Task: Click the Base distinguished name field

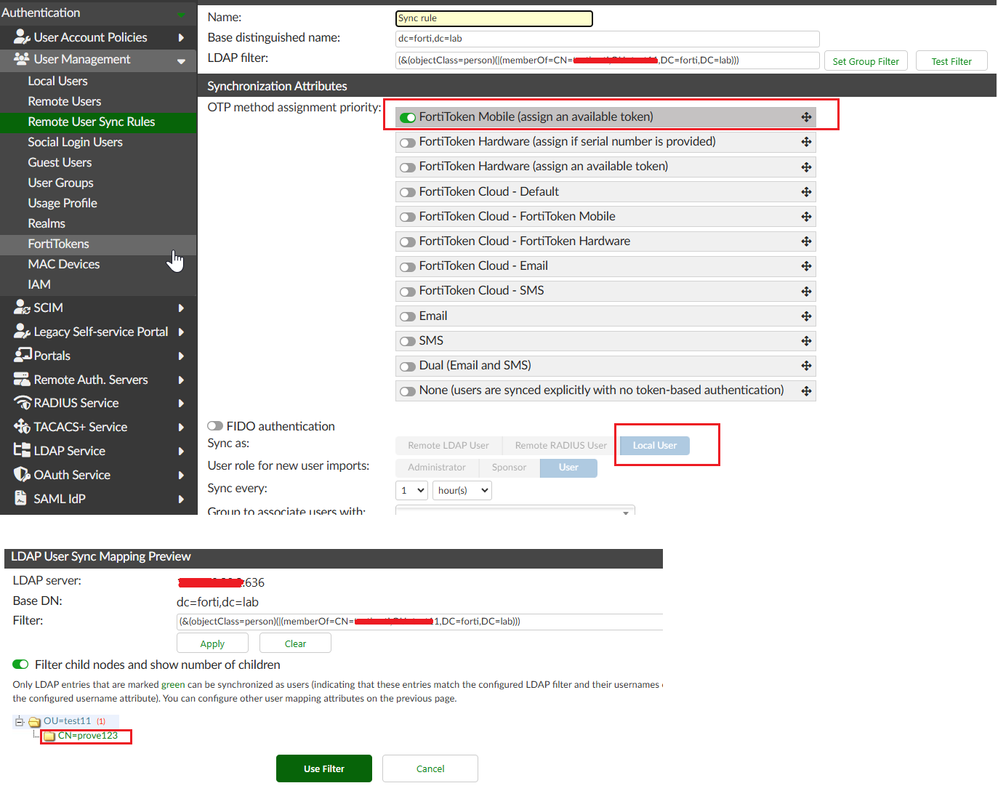Action: [607, 38]
